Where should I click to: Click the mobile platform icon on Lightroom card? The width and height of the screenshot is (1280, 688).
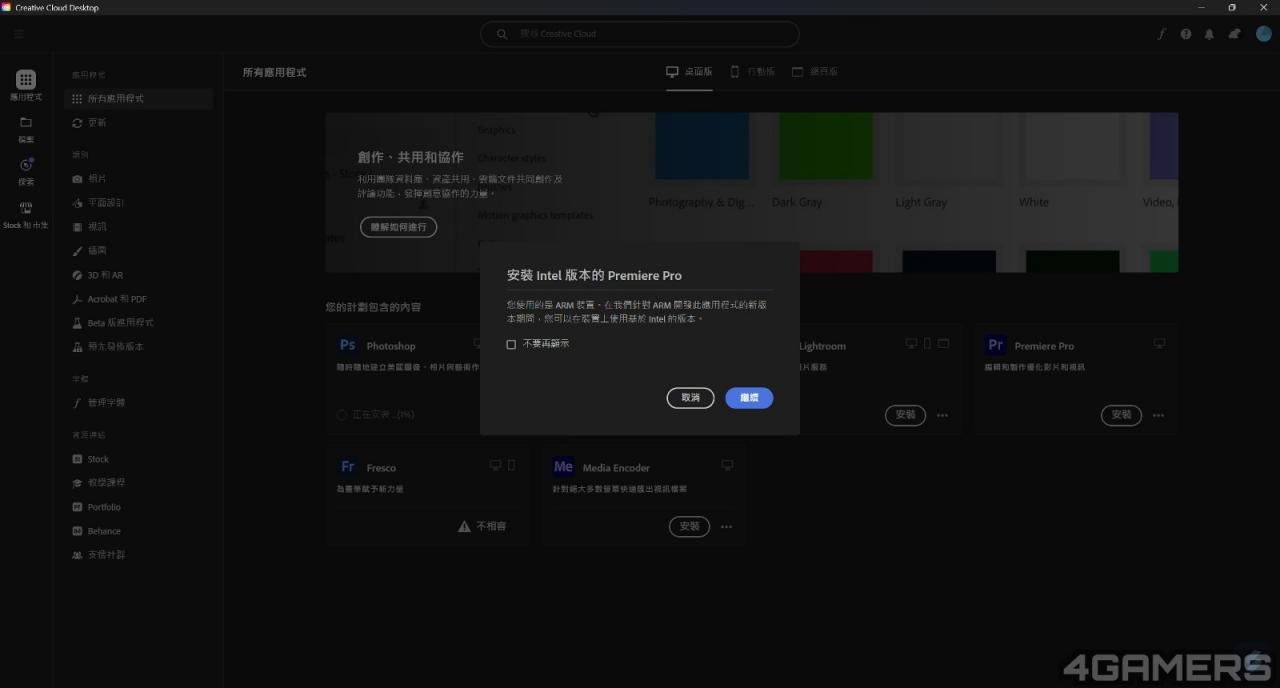point(927,344)
